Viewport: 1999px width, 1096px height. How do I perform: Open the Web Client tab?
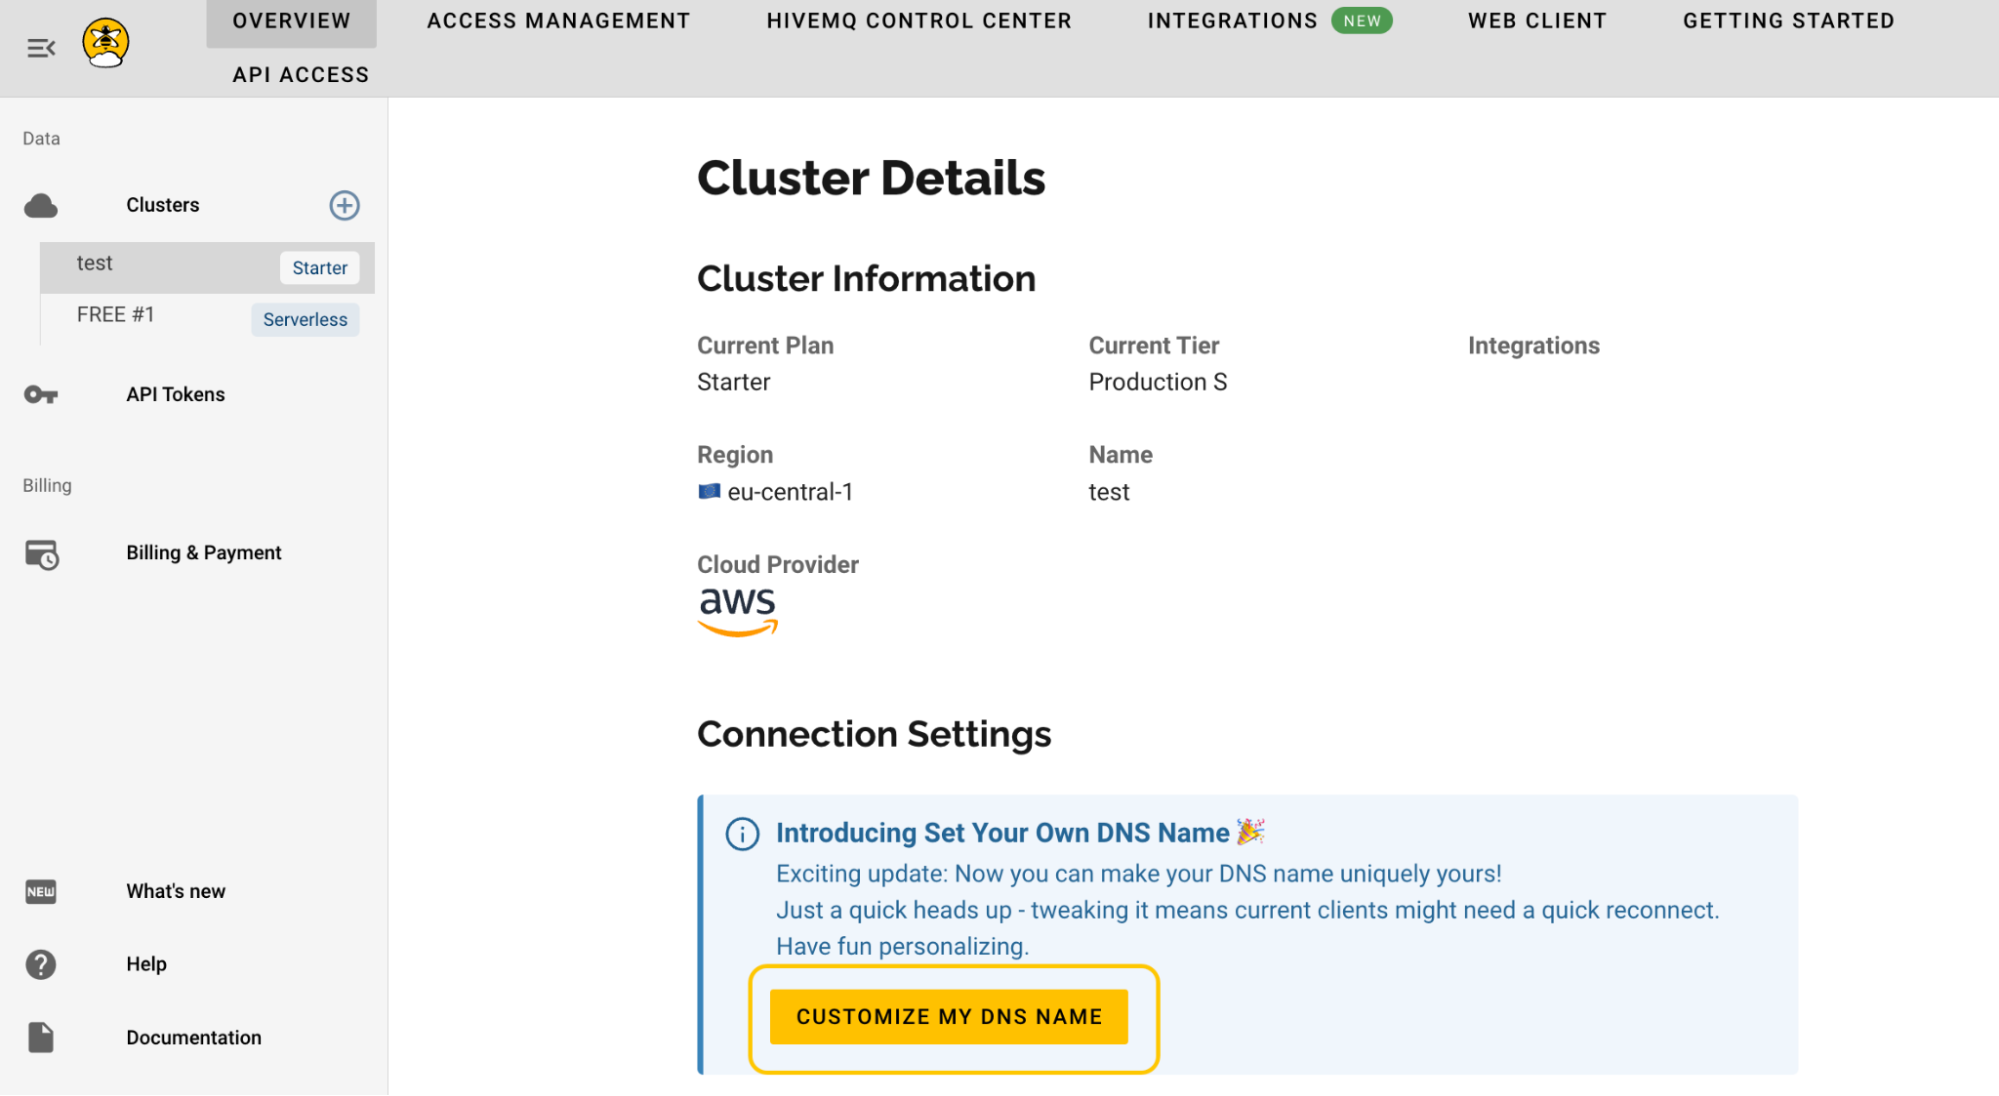tap(1537, 21)
